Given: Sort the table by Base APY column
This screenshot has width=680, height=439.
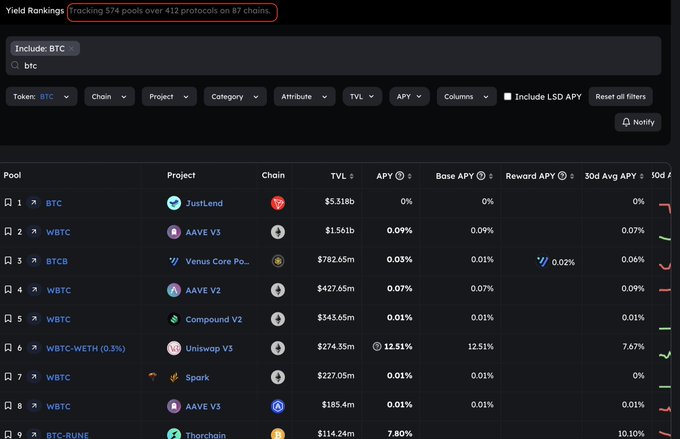Looking at the screenshot, I should point(490,176).
